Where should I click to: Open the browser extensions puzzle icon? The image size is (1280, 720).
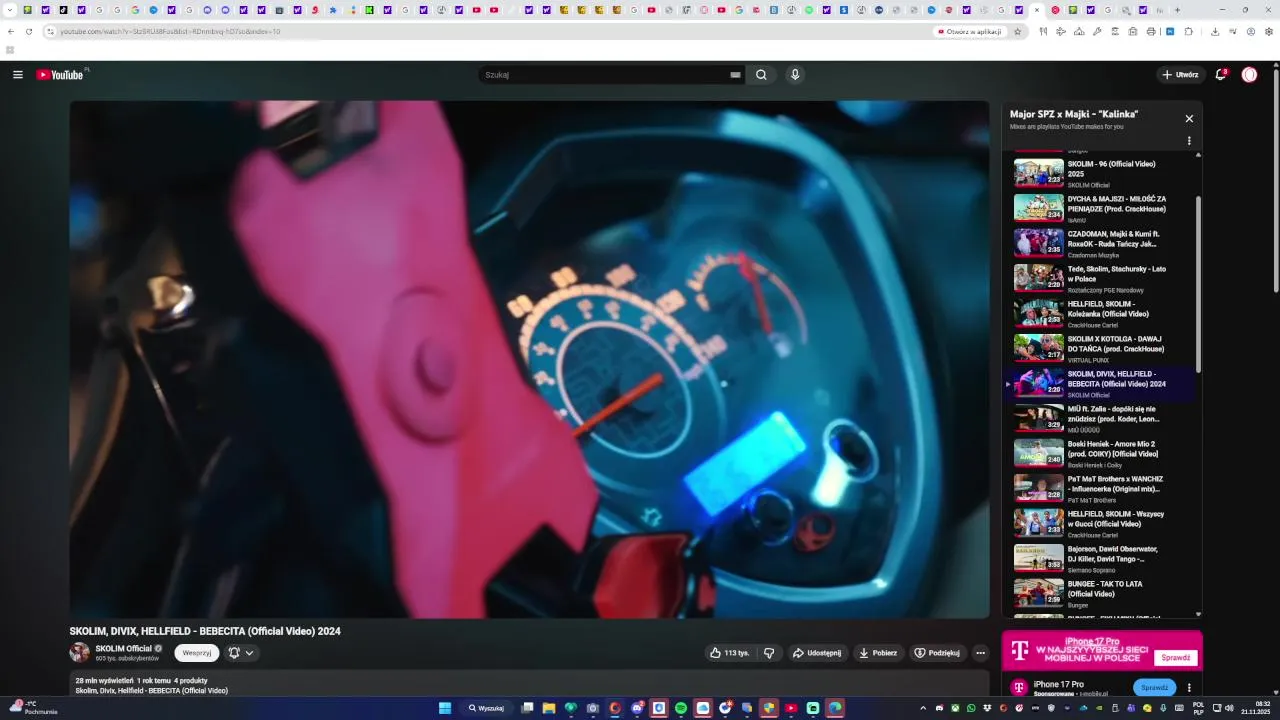(1189, 32)
